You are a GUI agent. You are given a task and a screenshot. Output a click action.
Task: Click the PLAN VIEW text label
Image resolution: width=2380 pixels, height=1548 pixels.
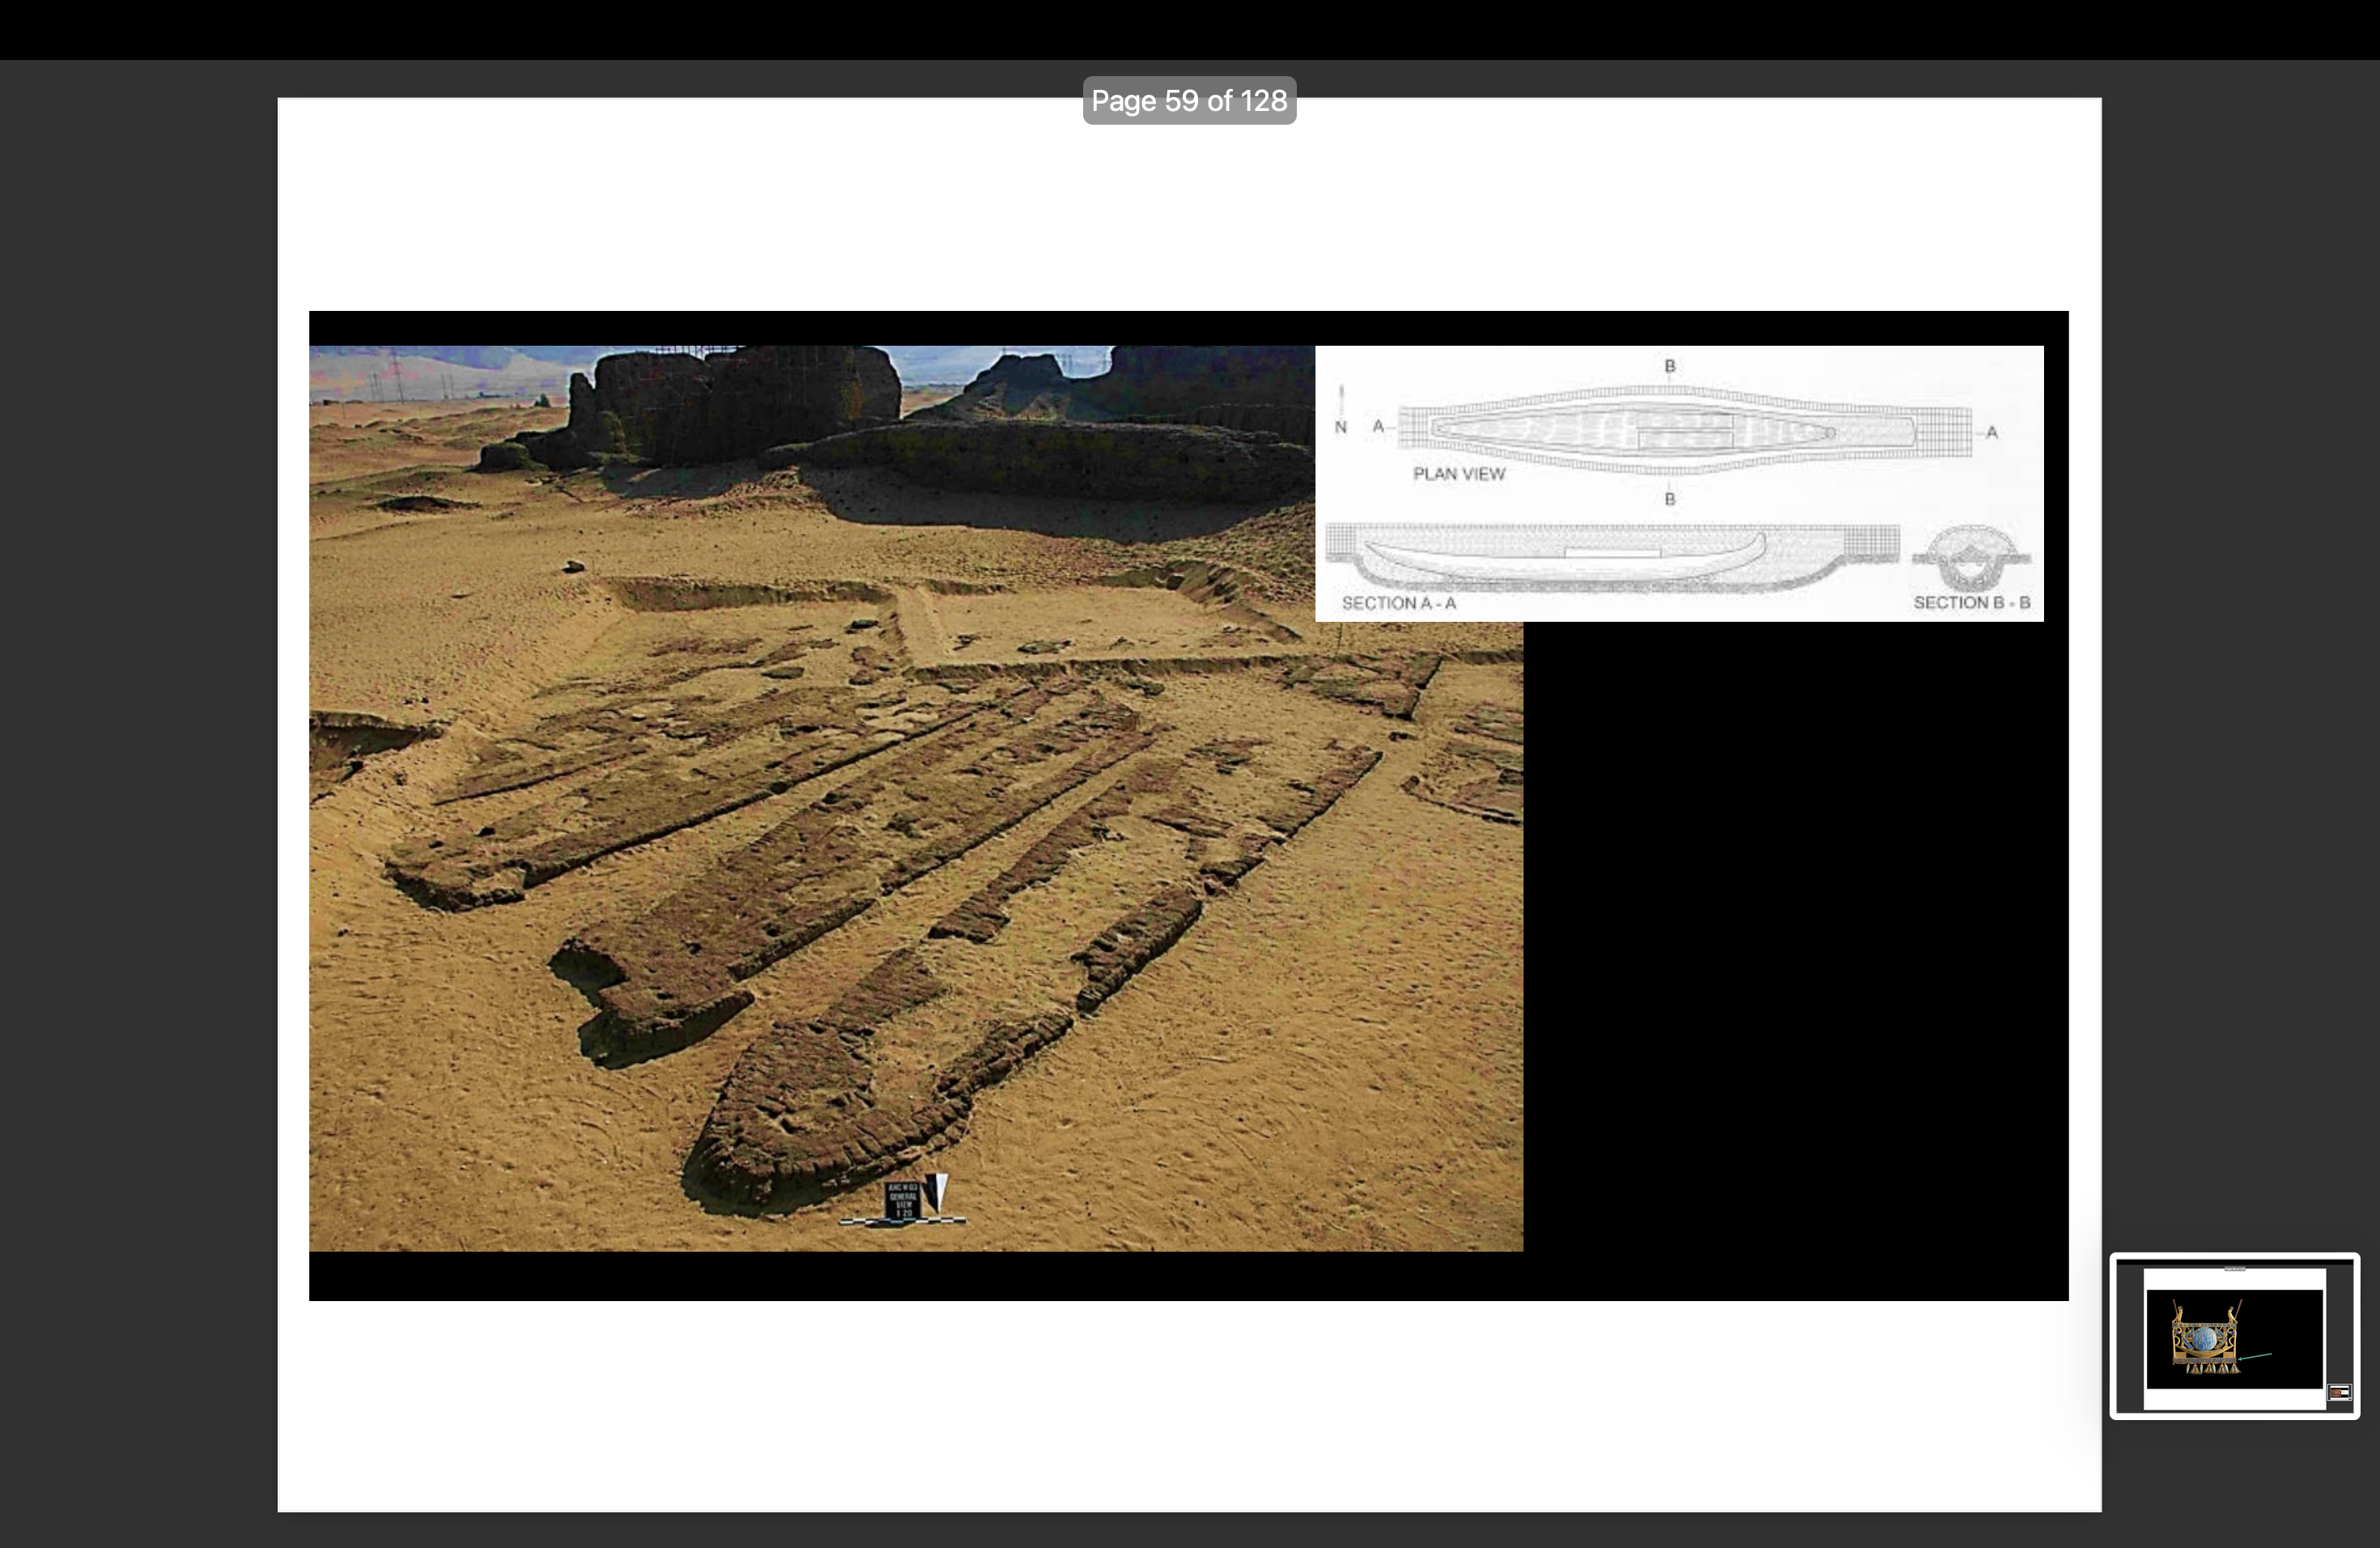pos(1458,474)
